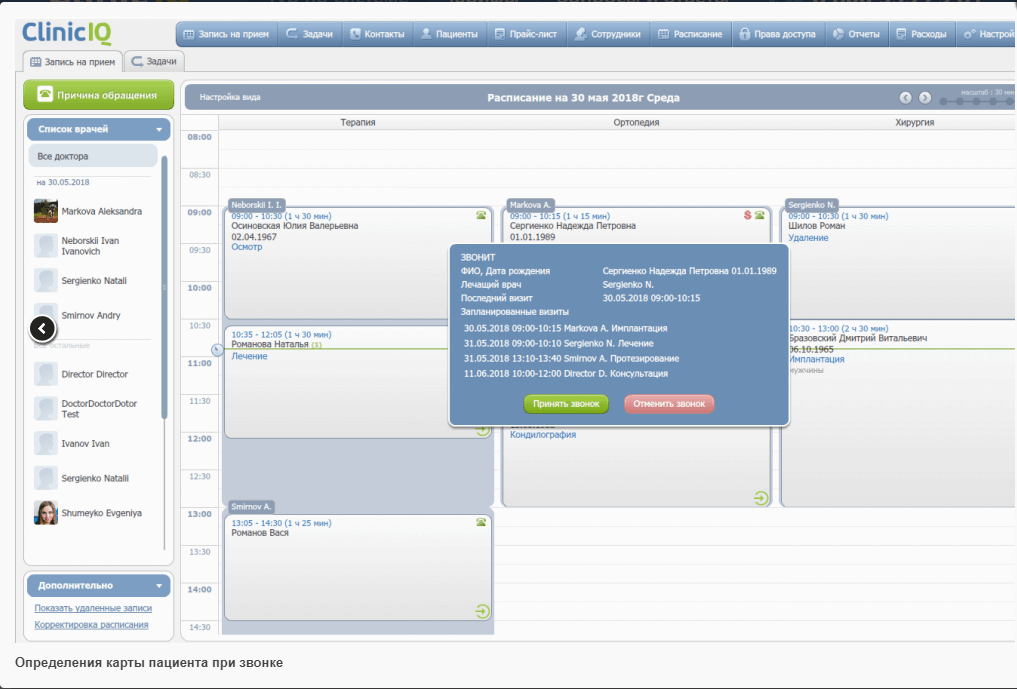
Task: Click the Neborskii I. I. doctor tag
Action: tap(256, 205)
